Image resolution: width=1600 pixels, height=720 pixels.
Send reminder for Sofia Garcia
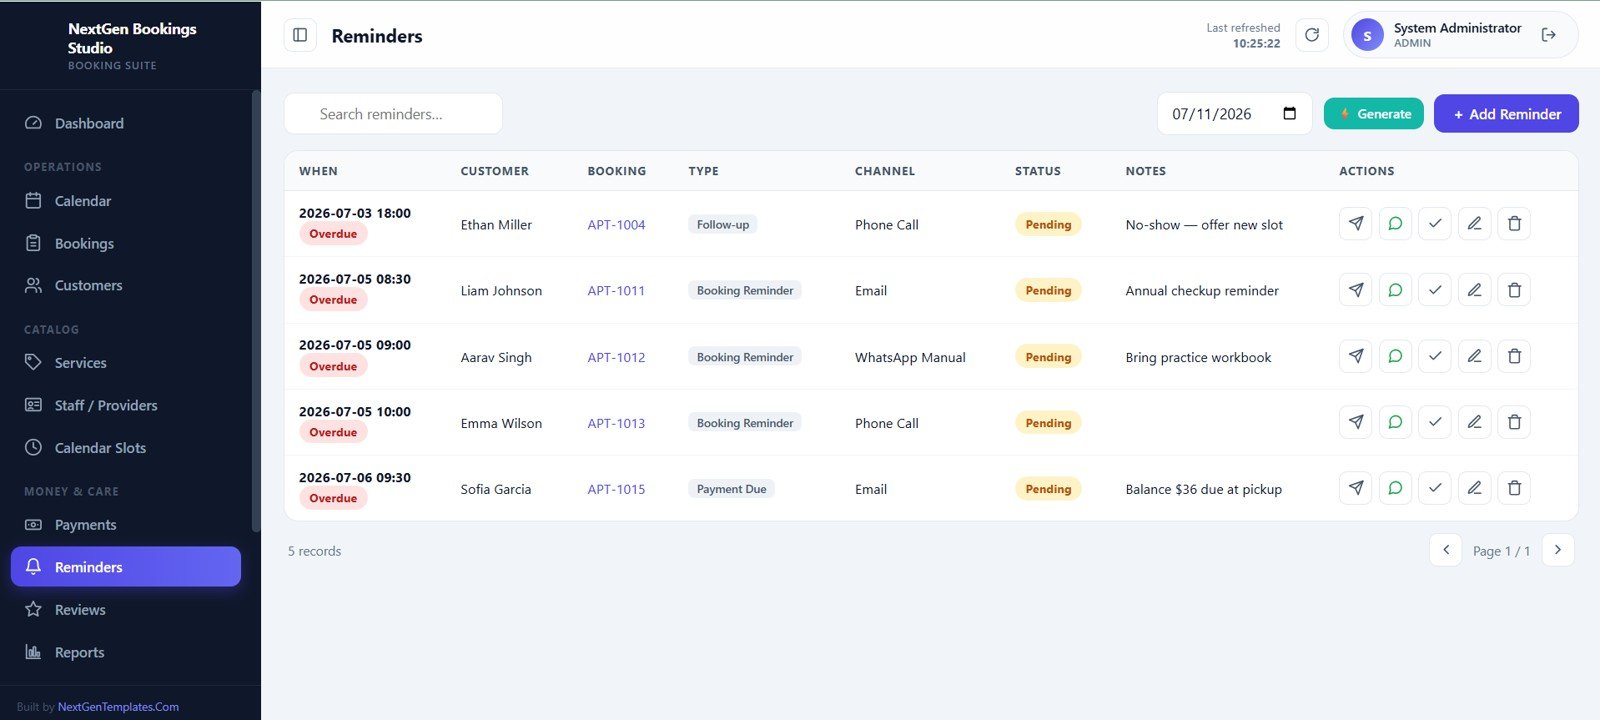(1356, 488)
